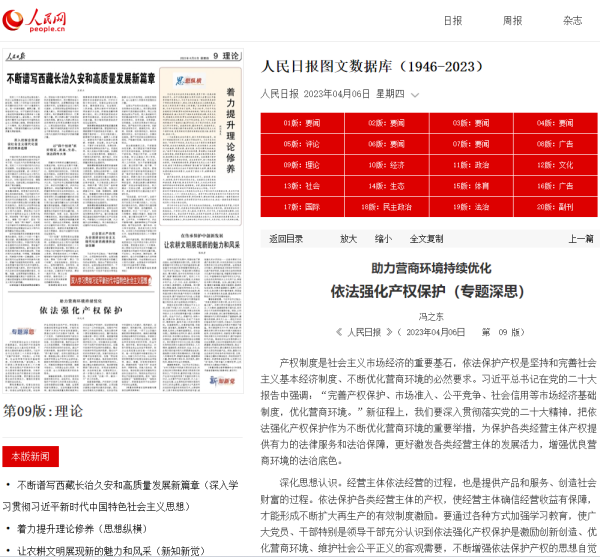
Task: Go to page 15版：体育
Action: (471, 186)
